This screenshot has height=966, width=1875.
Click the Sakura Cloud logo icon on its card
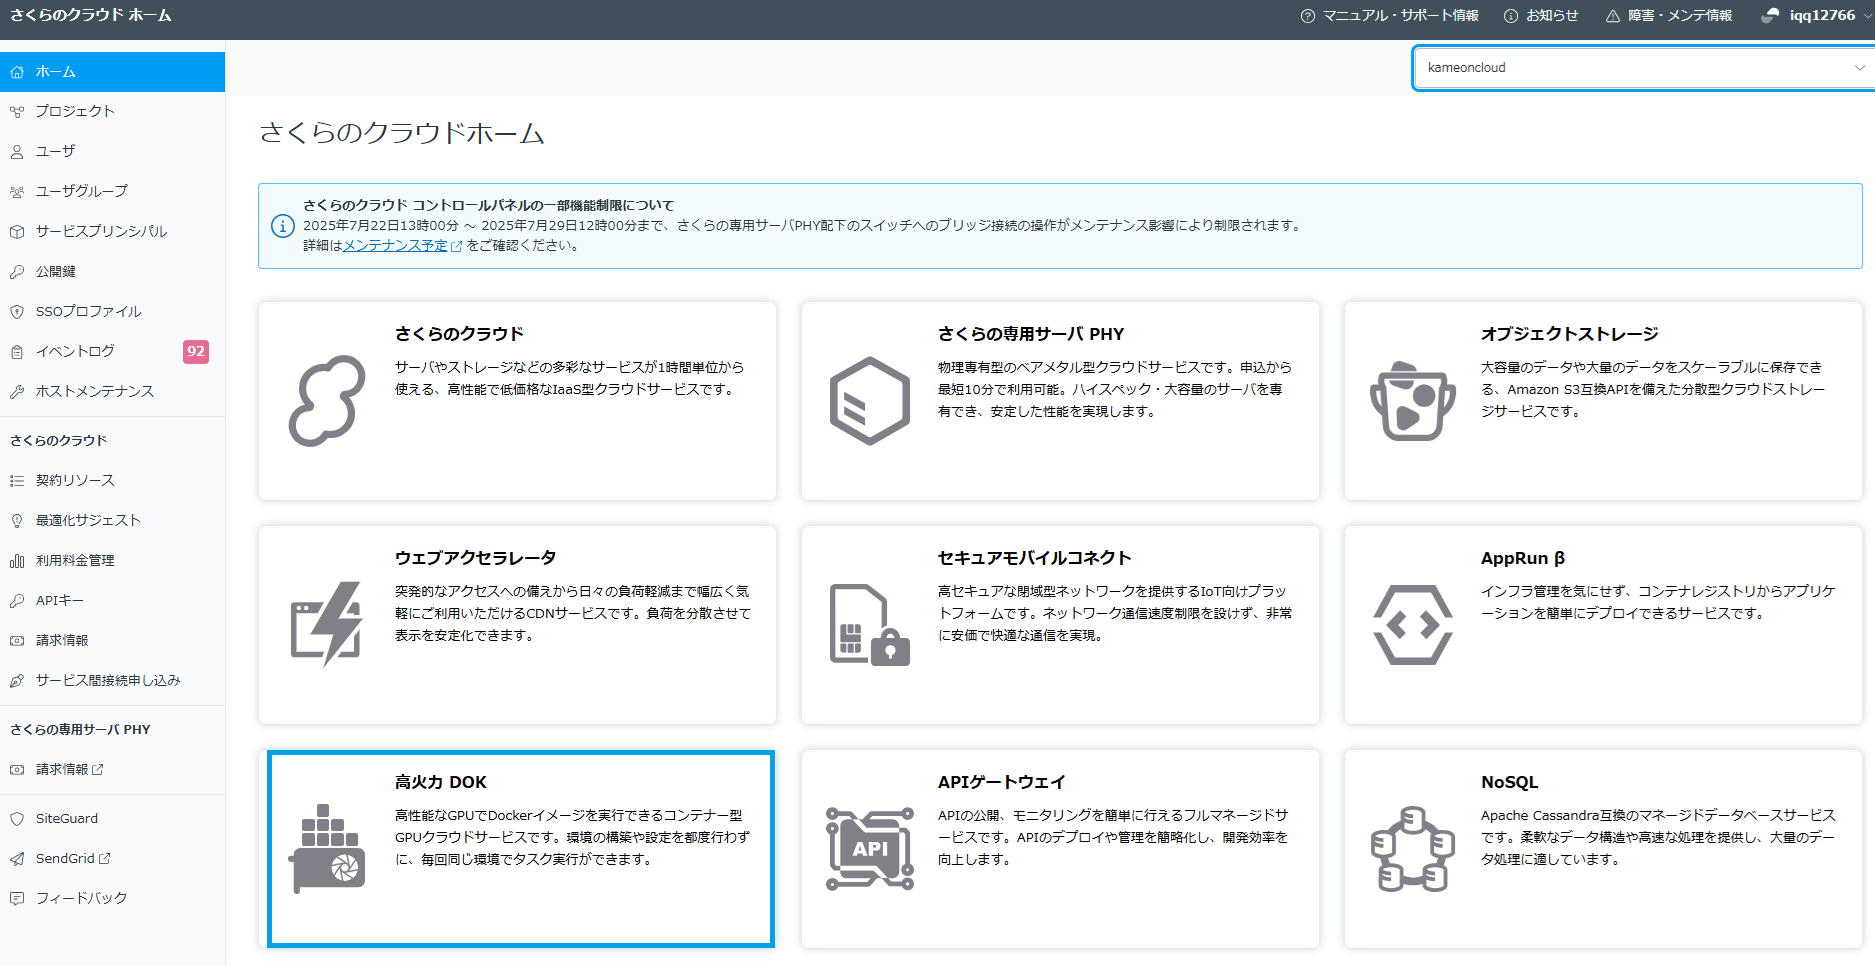click(x=327, y=401)
